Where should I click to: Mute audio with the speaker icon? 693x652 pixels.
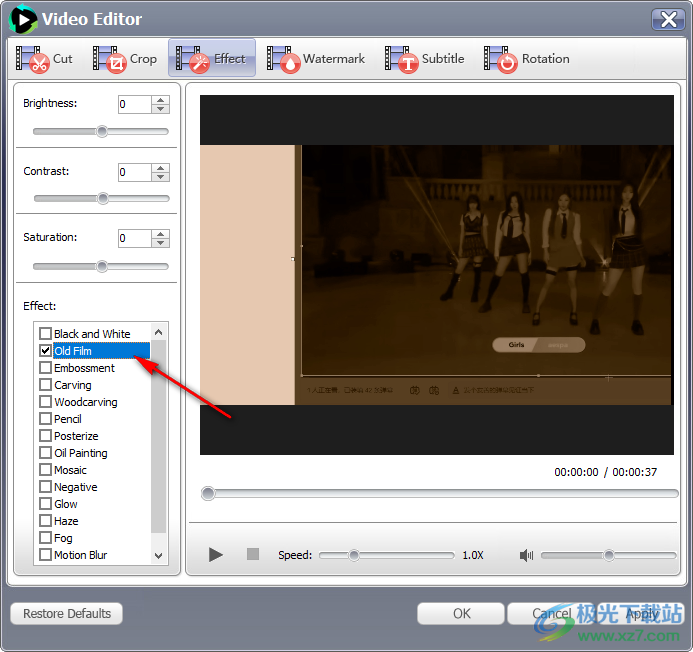[x=526, y=555]
